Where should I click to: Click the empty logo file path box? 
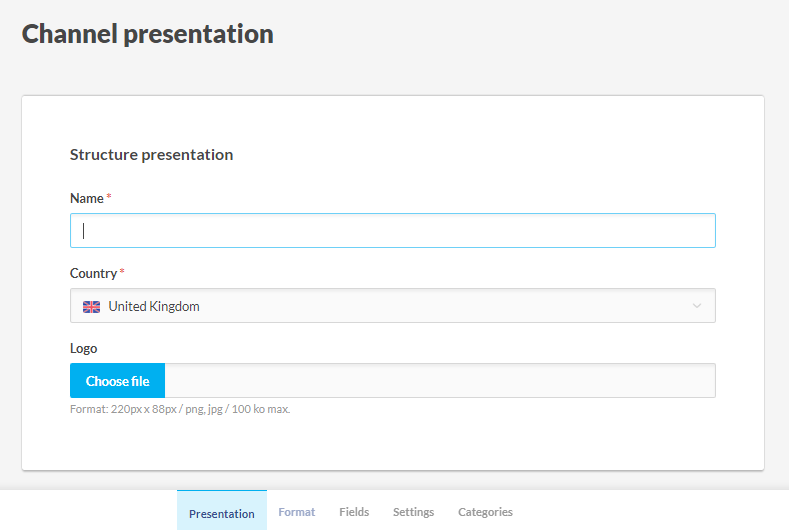(439, 381)
